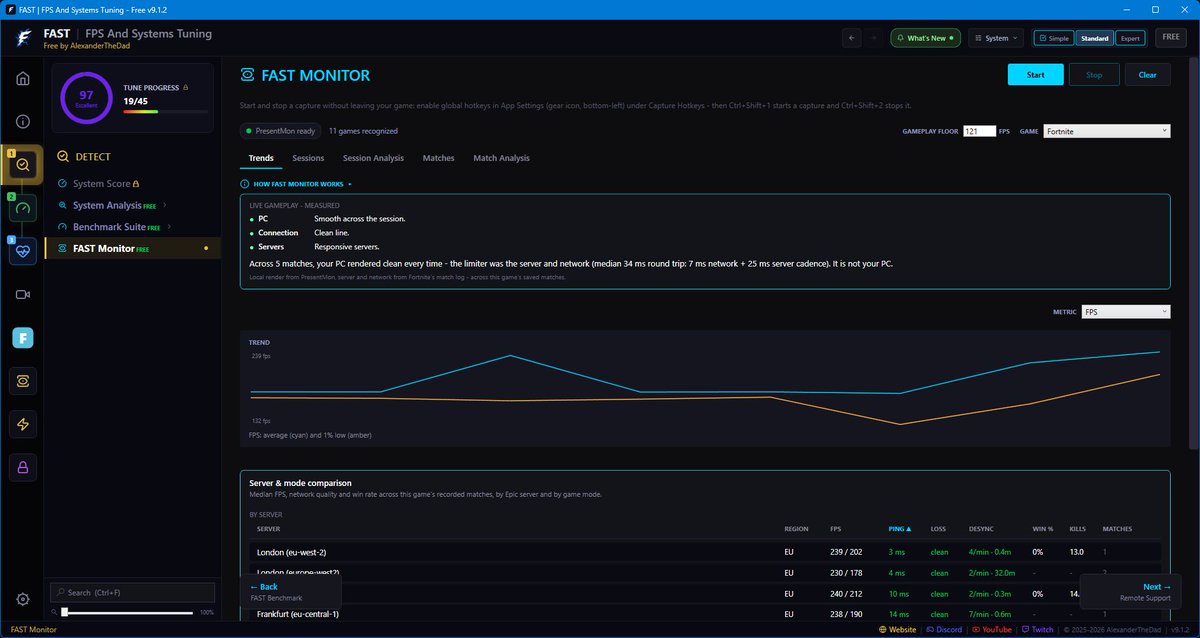Screen dimensions: 1200x638
Task: Open the purple lock sidebar icon
Action: click(x=22, y=467)
